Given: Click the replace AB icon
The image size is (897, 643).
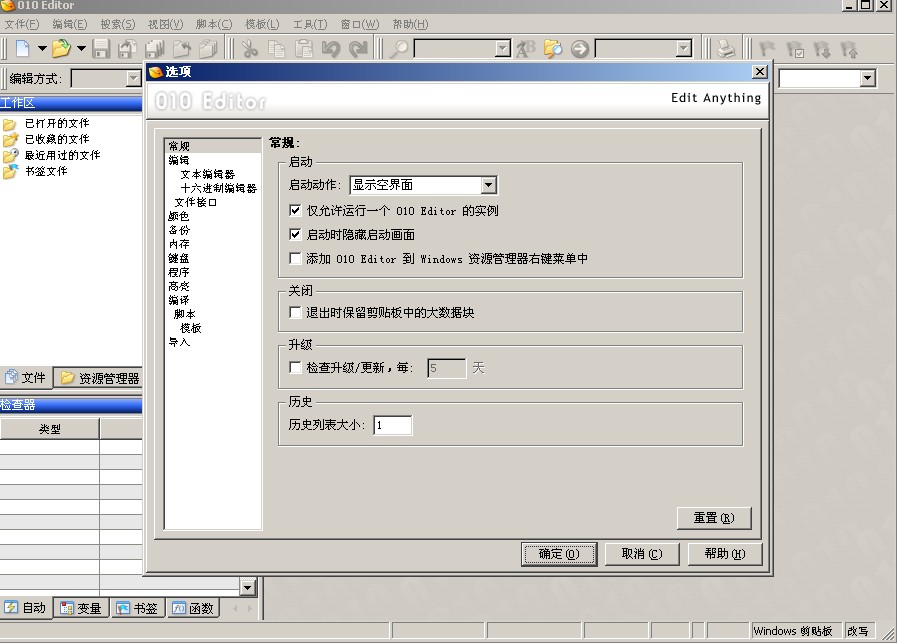Looking at the screenshot, I should [x=525, y=49].
